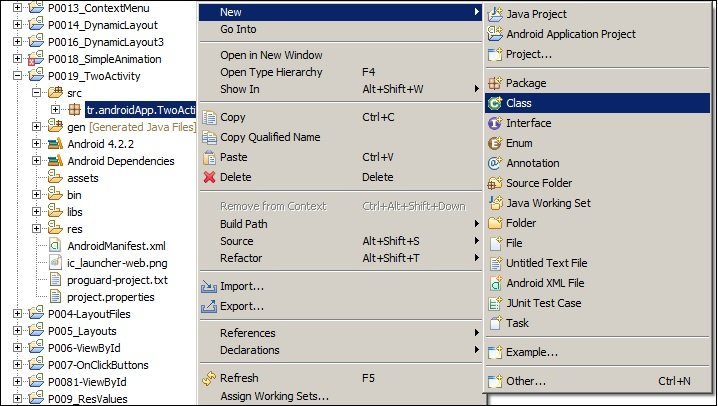This screenshot has height=406, width=718.
Task: Click the JUnit Test Case icon
Action: coord(494,303)
